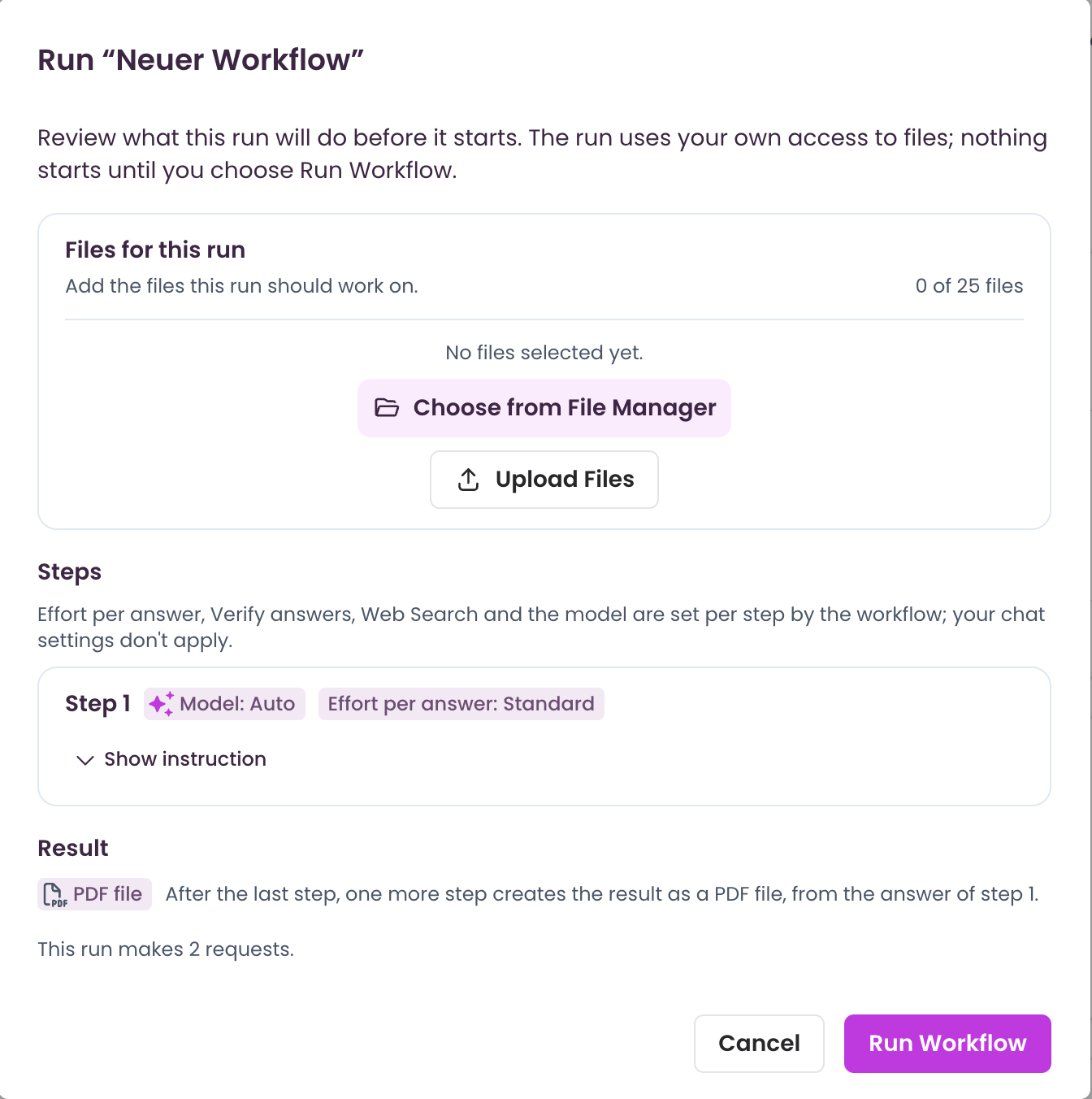The image size is (1092, 1099).
Task: Click 'Add the files this run should work on.'
Action: [242, 286]
